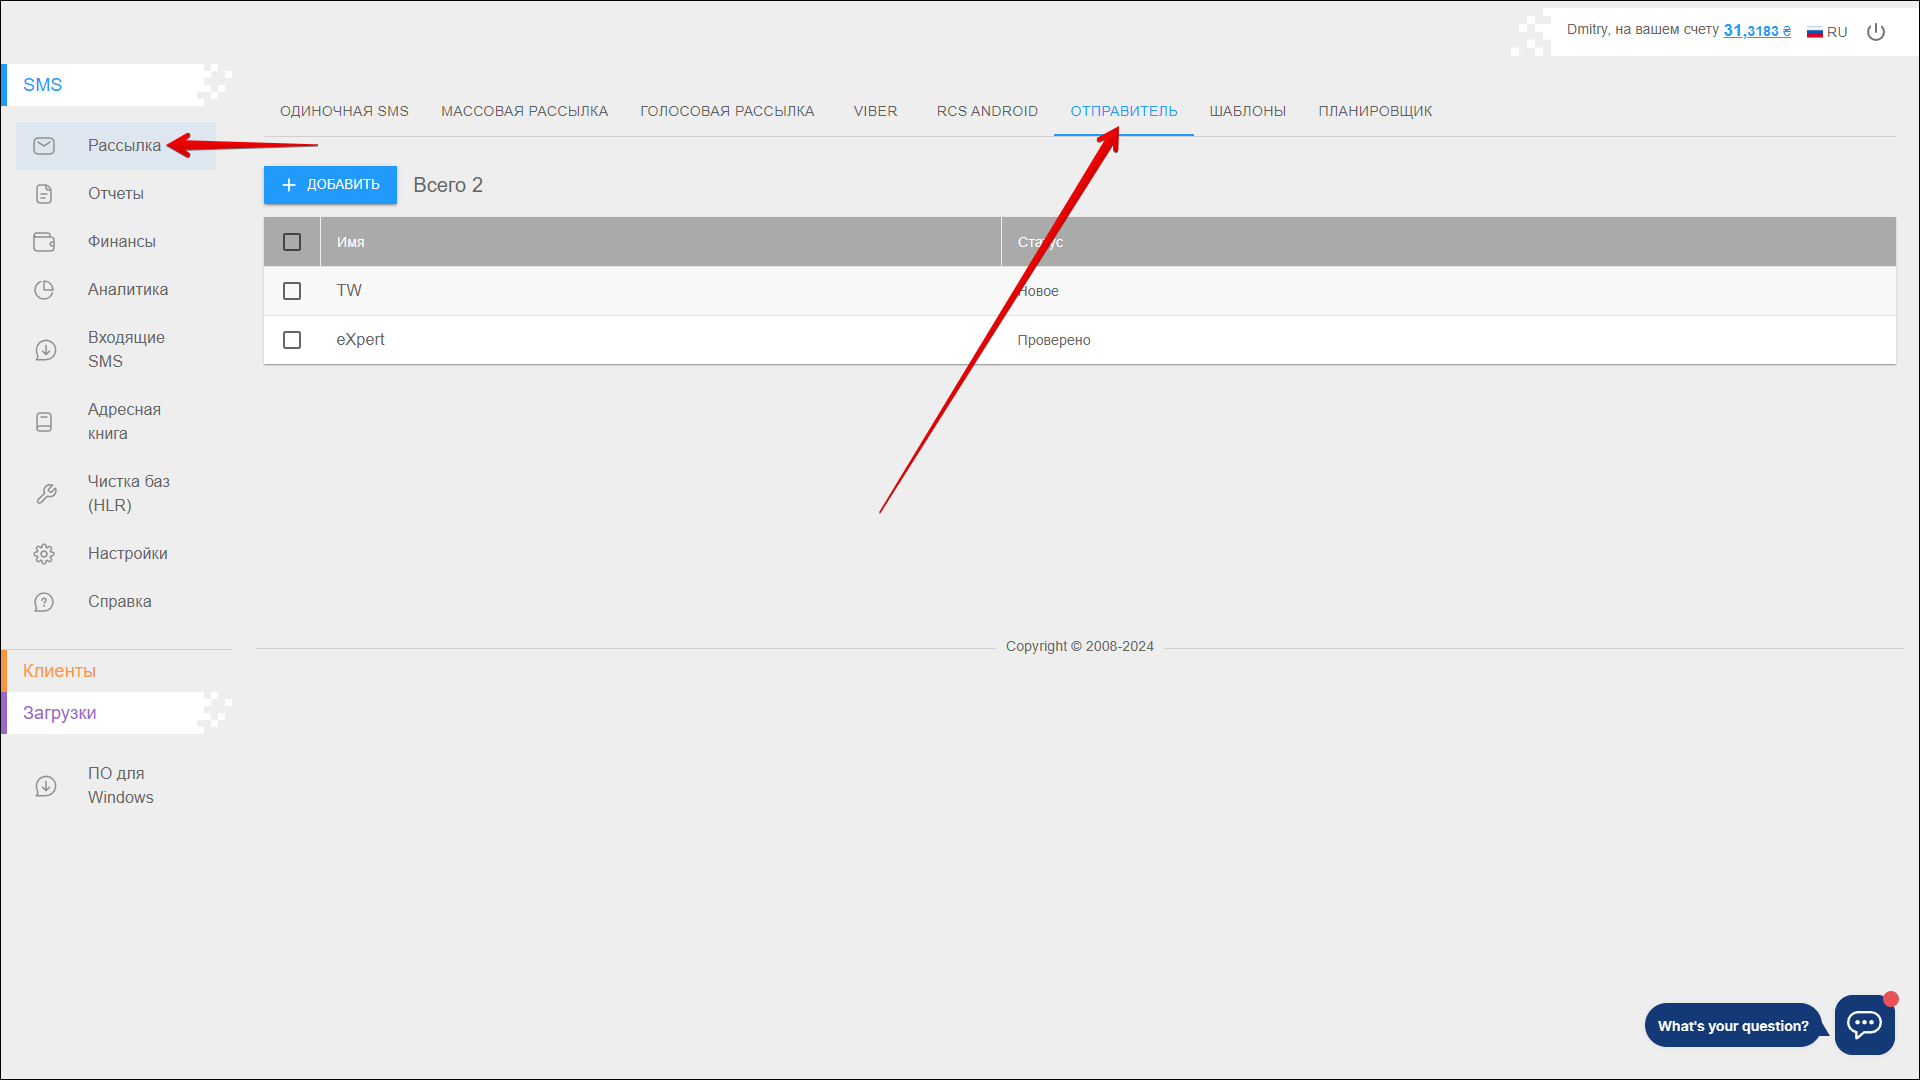Click the gear icon beside Настройки

pyautogui.click(x=44, y=554)
